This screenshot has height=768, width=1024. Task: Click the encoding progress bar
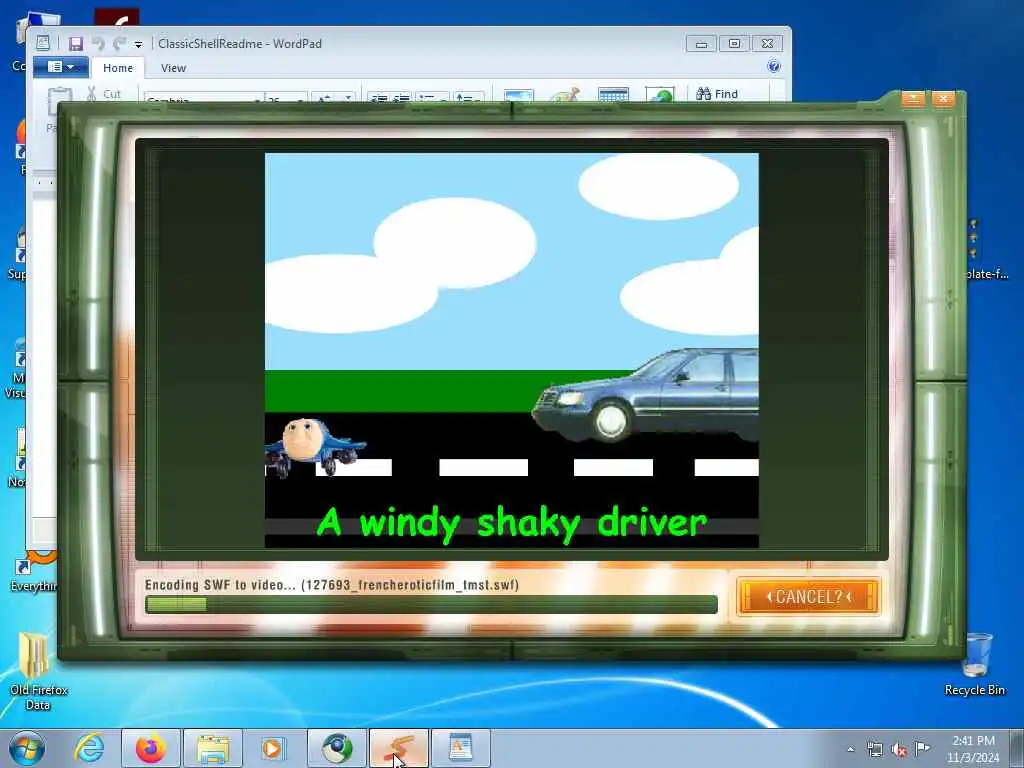point(431,605)
